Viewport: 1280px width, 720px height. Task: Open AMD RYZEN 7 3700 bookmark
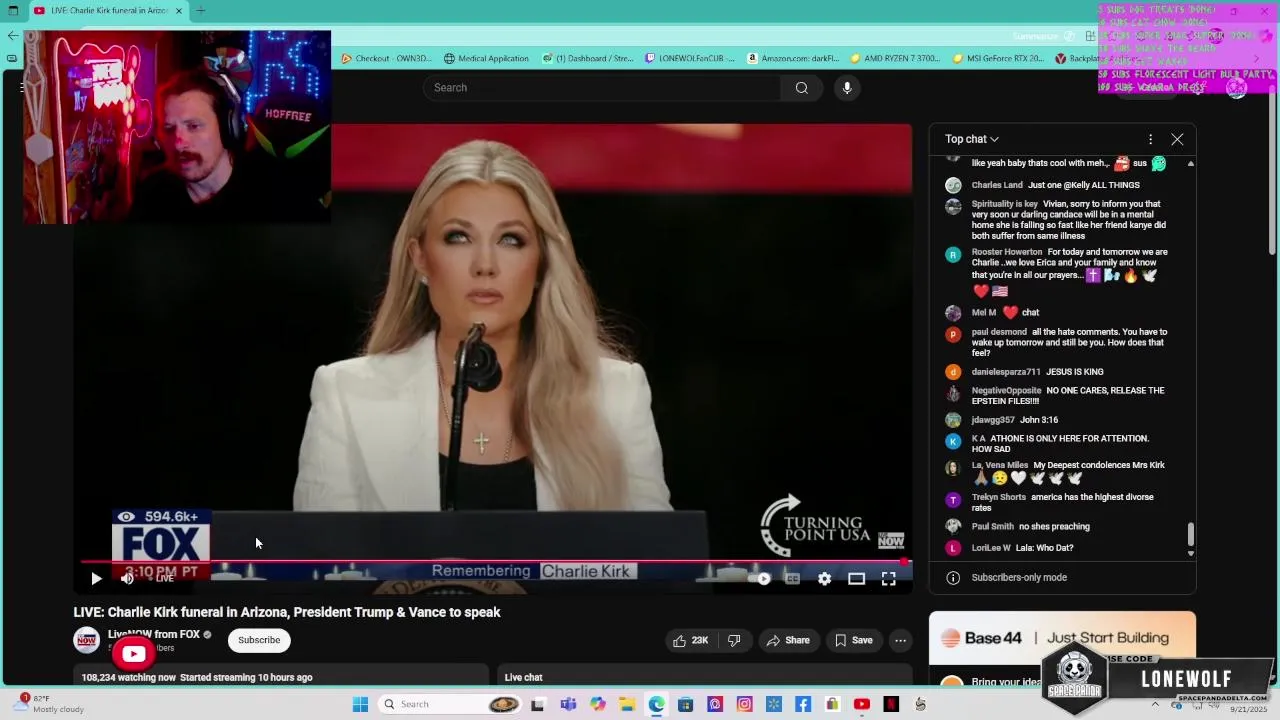896,58
